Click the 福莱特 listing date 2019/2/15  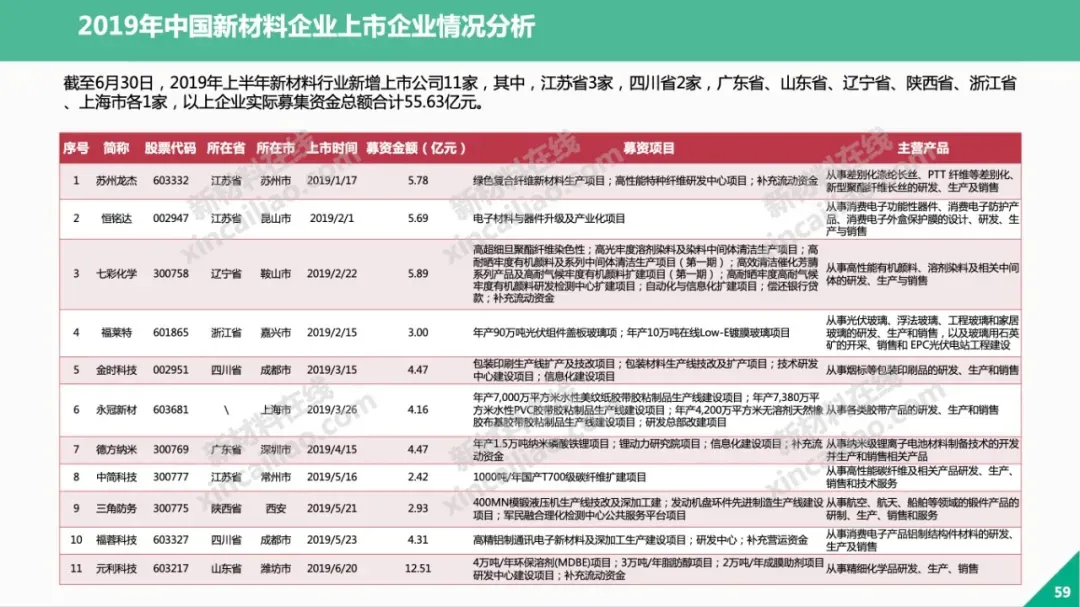pos(333,332)
